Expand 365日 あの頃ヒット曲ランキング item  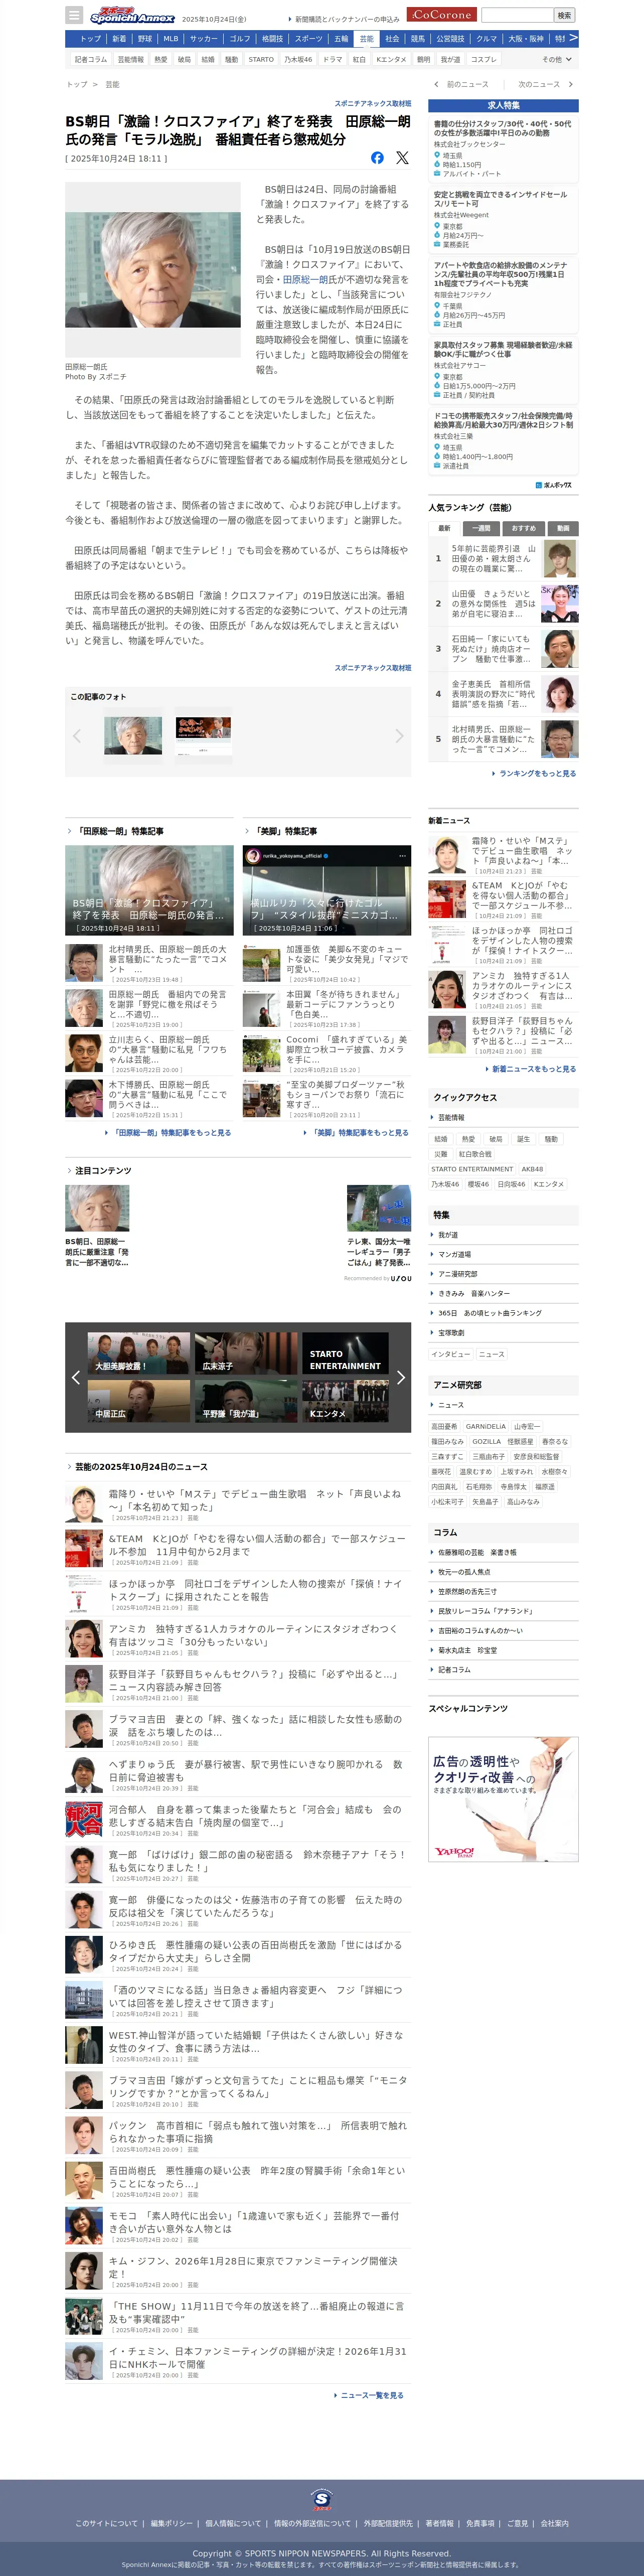(503, 1313)
